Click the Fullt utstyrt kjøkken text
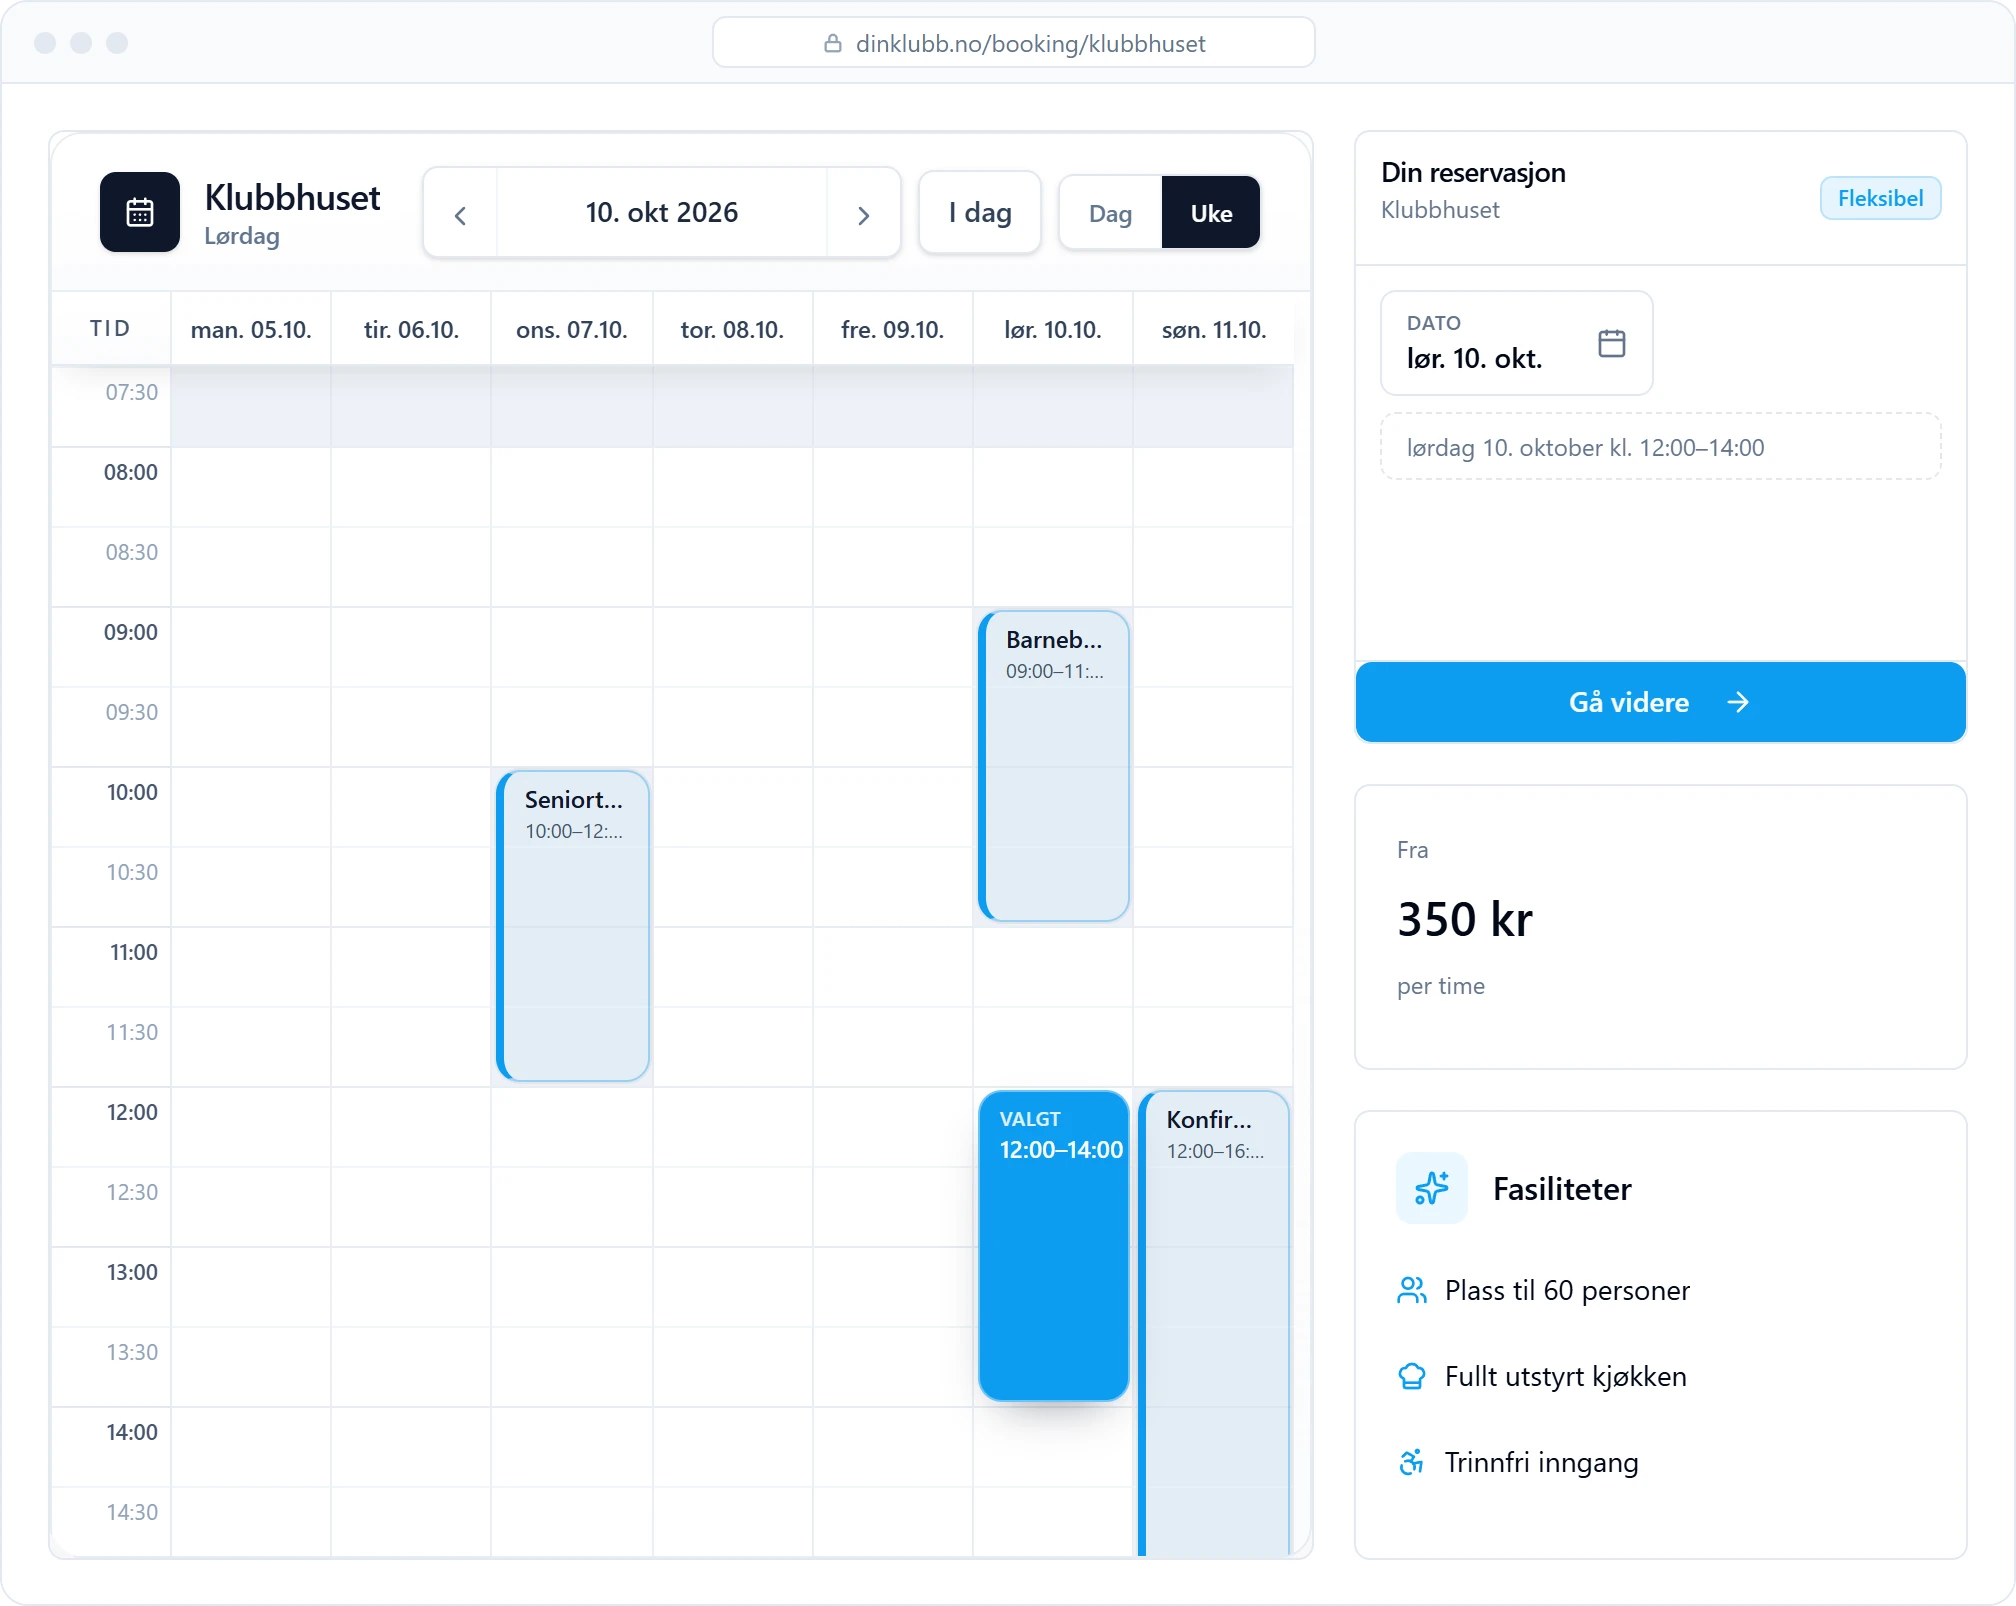 point(1565,1376)
